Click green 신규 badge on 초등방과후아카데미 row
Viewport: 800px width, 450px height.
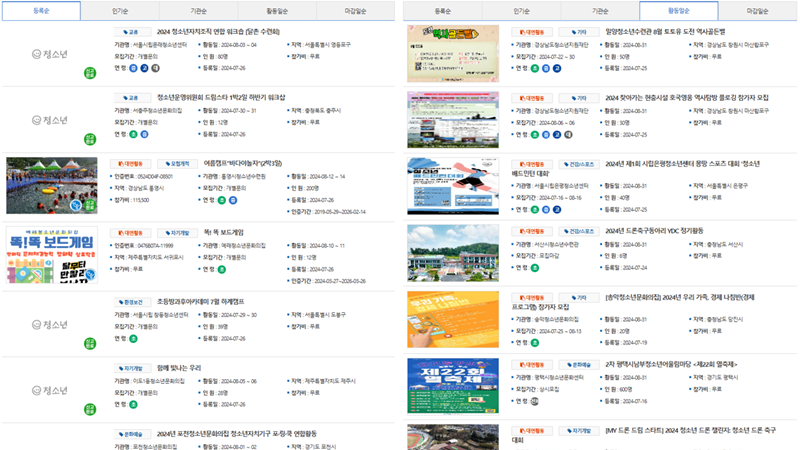(x=90, y=344)
